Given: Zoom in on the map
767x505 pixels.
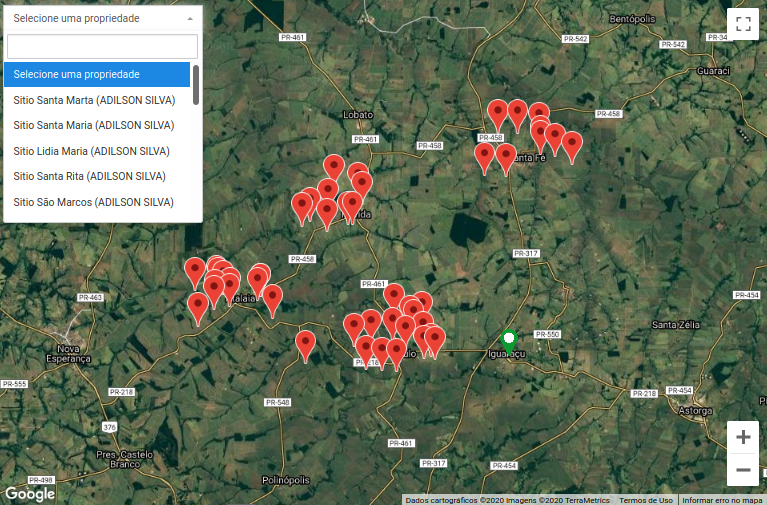Looking at the screenshot, I should 743,436.
